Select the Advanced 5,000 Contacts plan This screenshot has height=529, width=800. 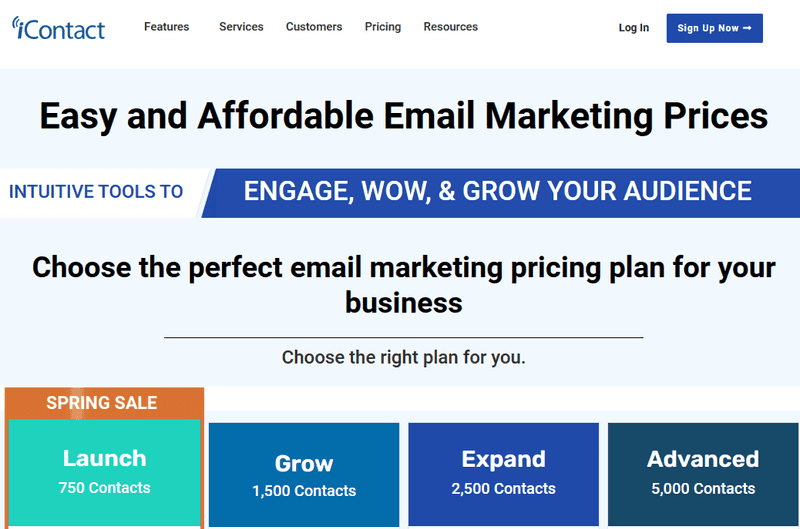703,474
